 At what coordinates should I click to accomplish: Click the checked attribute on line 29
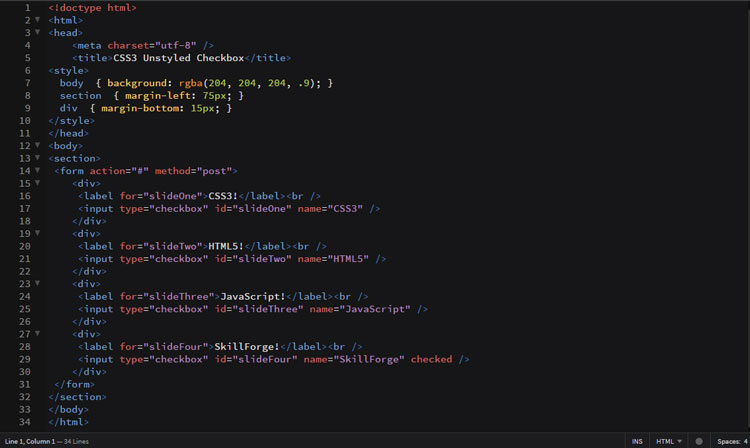click(431, 359)
